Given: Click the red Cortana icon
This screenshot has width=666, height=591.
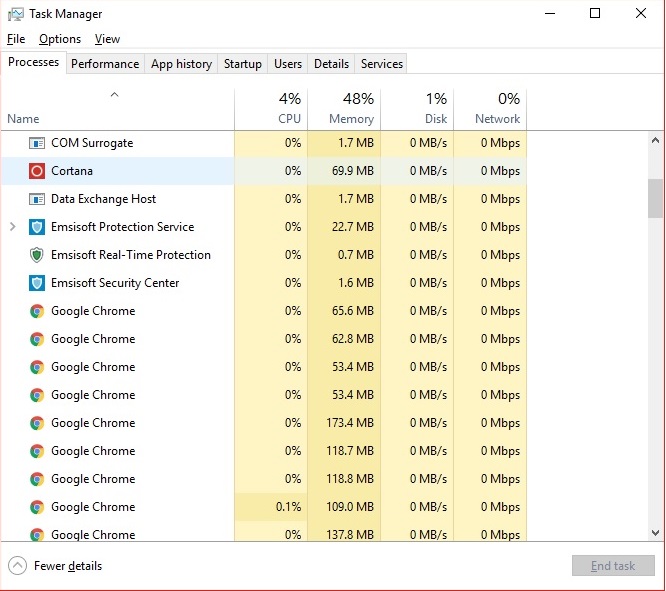Looking at the screenshot, I should [37, 171].
